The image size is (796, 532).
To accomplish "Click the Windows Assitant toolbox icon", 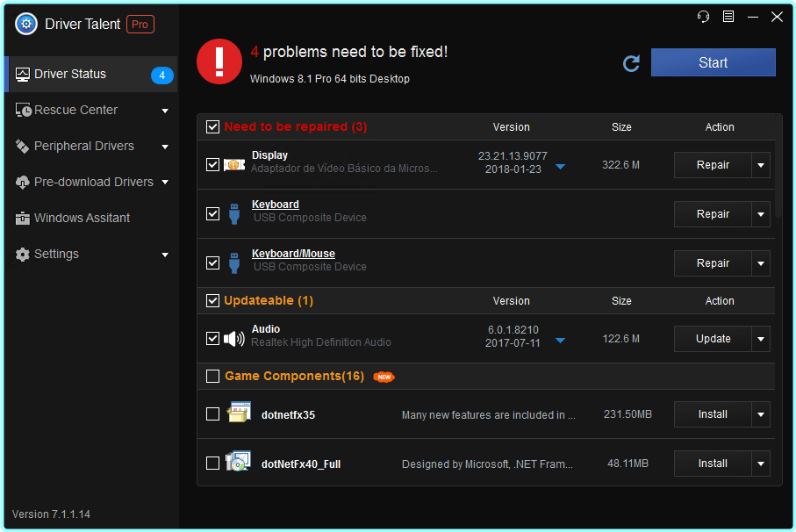I will tap(22, 218).
